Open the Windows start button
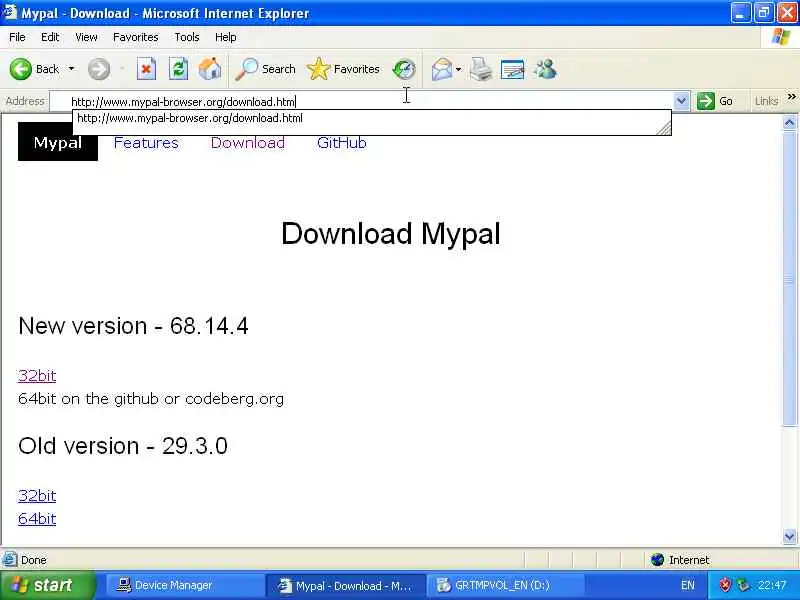The height and width of the screenshot is (600, 800). tap(47, 585)
